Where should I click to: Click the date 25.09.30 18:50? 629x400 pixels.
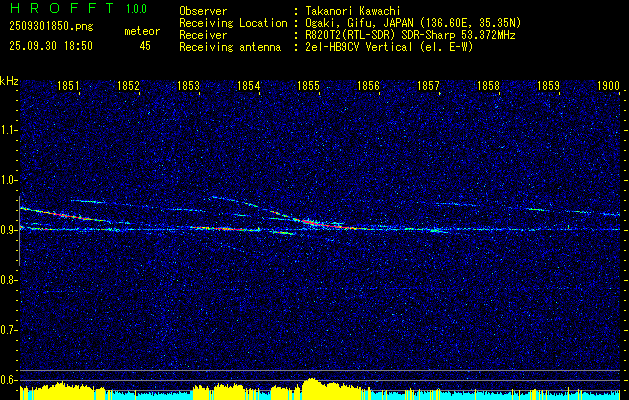coord(51,46)
